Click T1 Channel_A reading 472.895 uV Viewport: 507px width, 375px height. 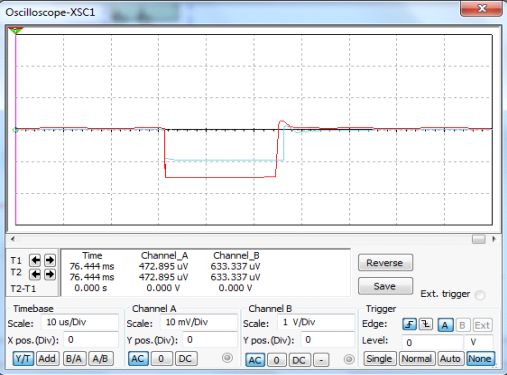[x=163, y=266]
